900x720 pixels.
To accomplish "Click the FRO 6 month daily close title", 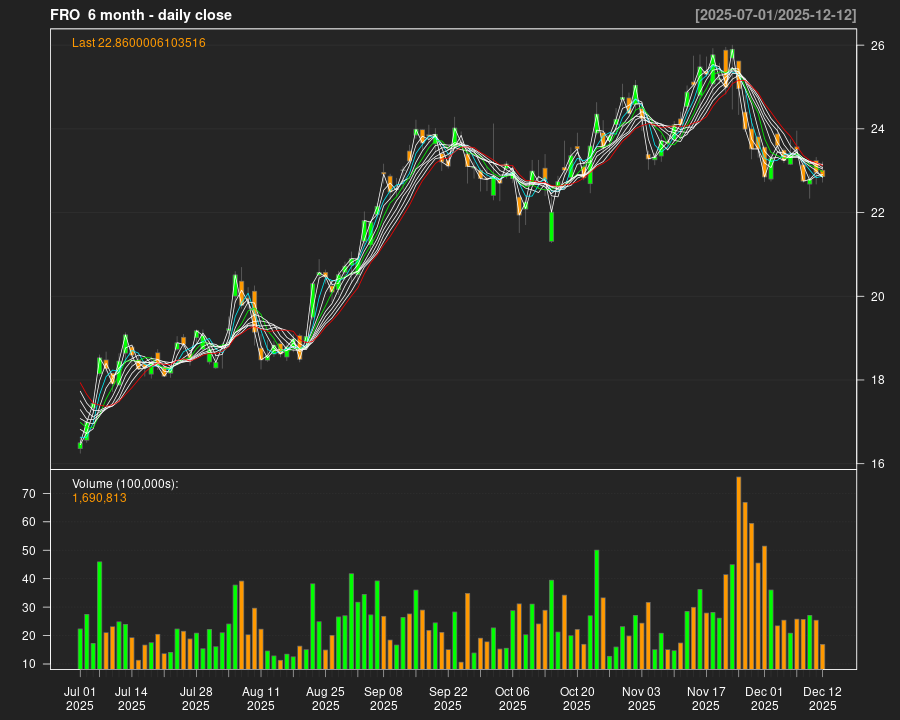I will pos(141,15).
